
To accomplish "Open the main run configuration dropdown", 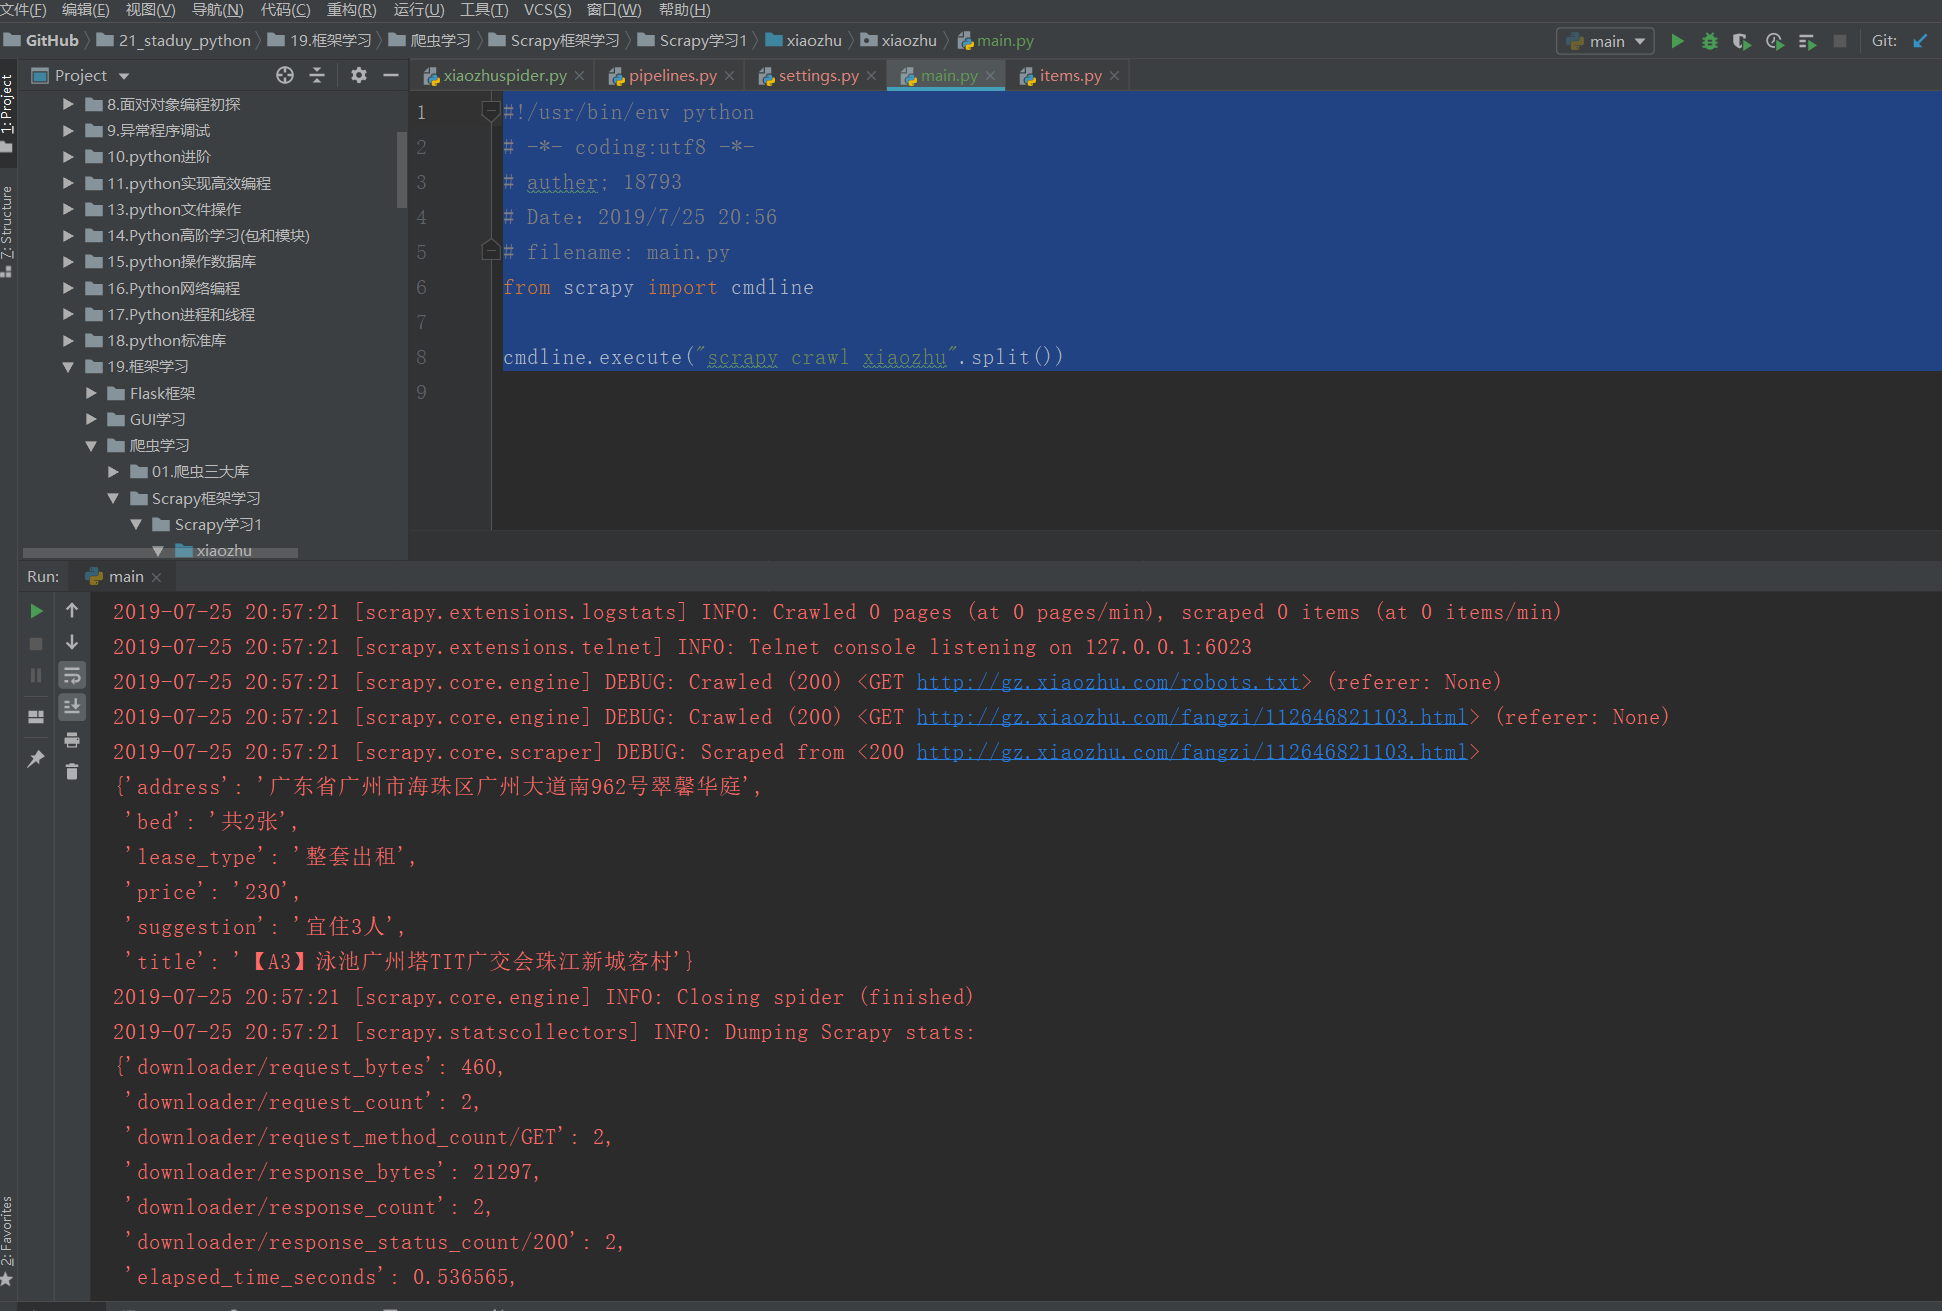I will (x=1605, y=41).
